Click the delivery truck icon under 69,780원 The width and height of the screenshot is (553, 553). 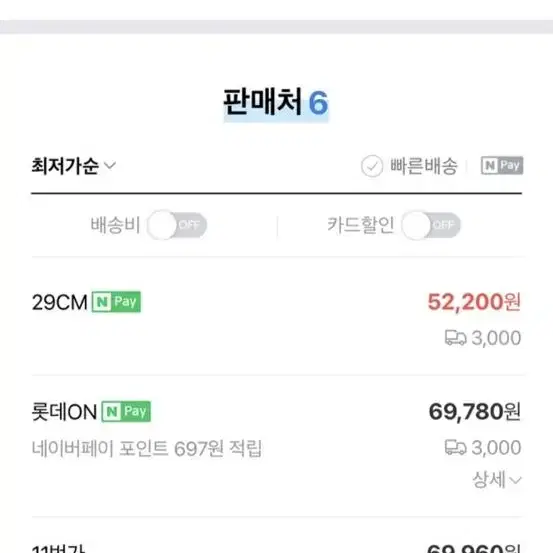[455, 447]
